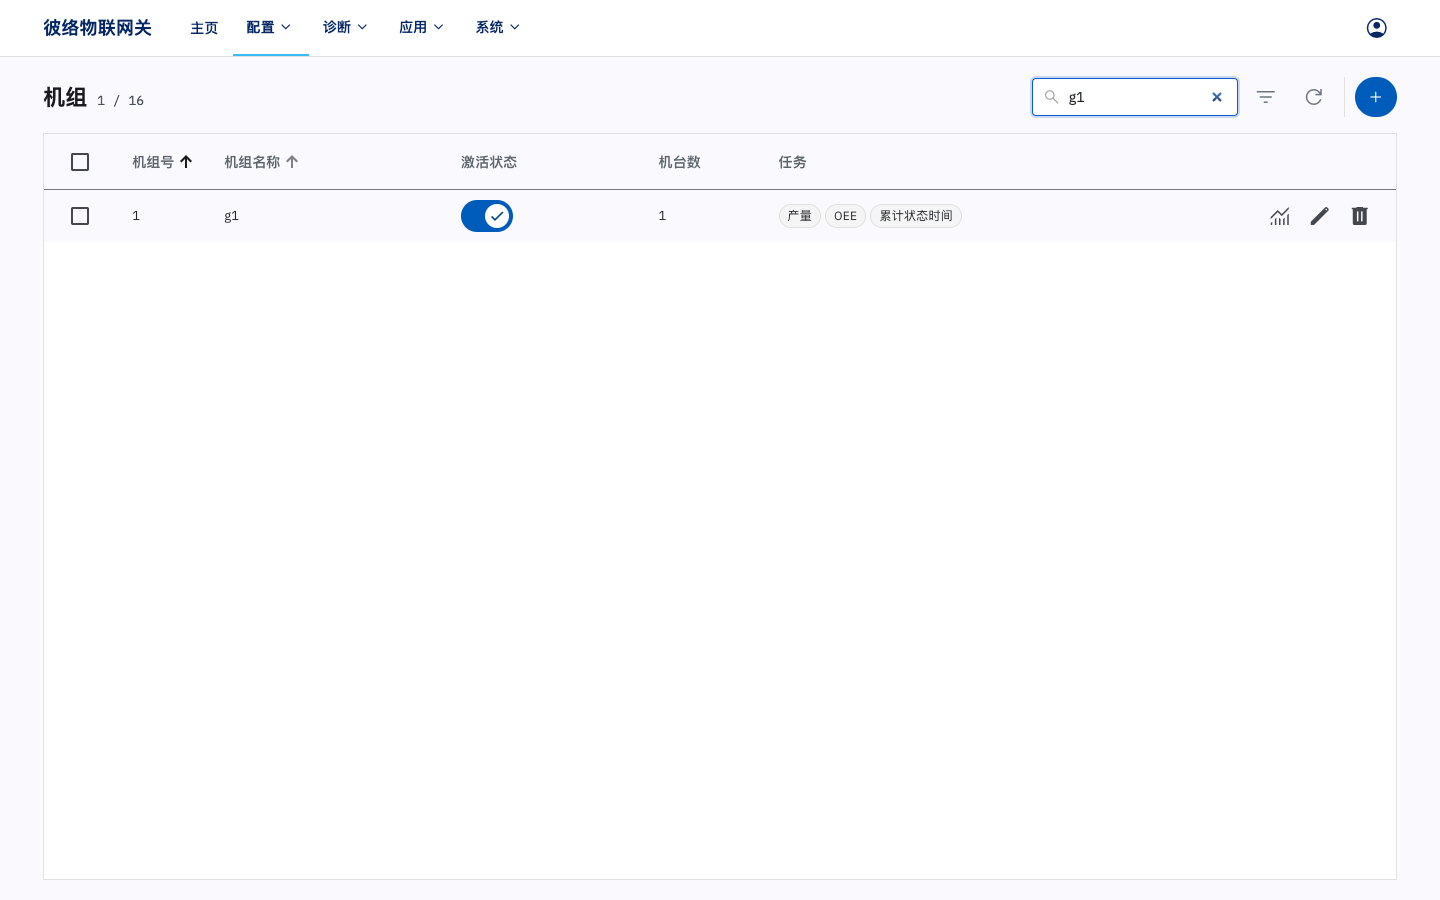Sort by 机组号 column
The image size is (1440, 900).
pos(162,162)
